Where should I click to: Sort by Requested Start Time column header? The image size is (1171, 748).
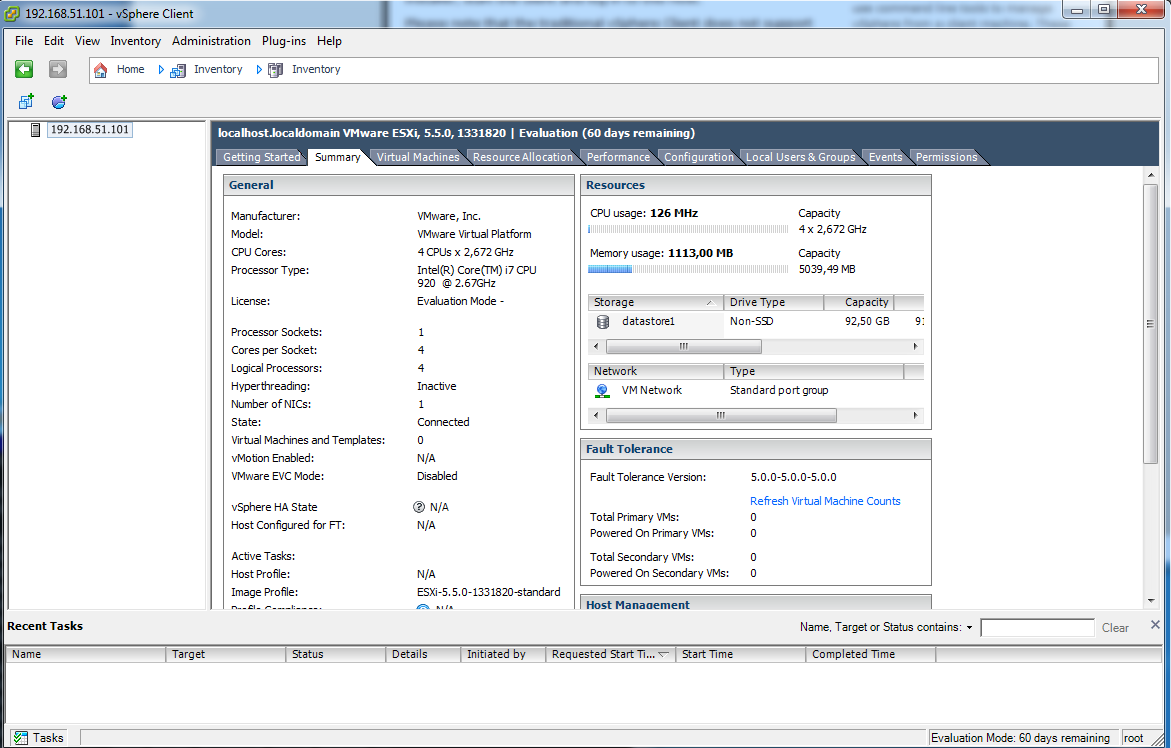pos(610,654)
